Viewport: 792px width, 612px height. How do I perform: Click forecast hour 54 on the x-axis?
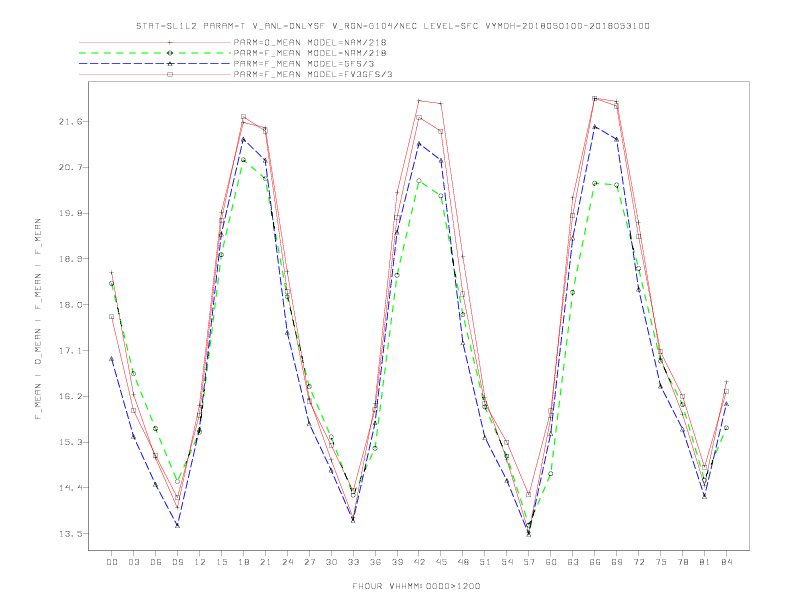coord(507,562)
